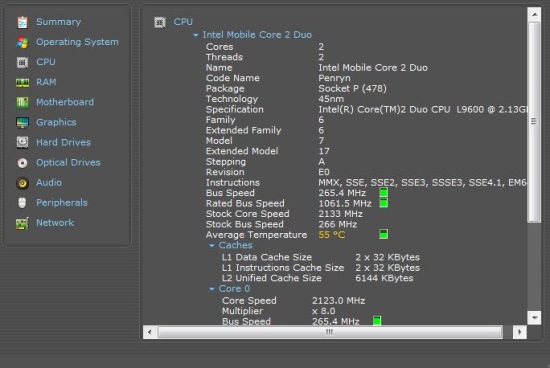
Task: Open the Peripherals section
Action: tap(62, 203)
